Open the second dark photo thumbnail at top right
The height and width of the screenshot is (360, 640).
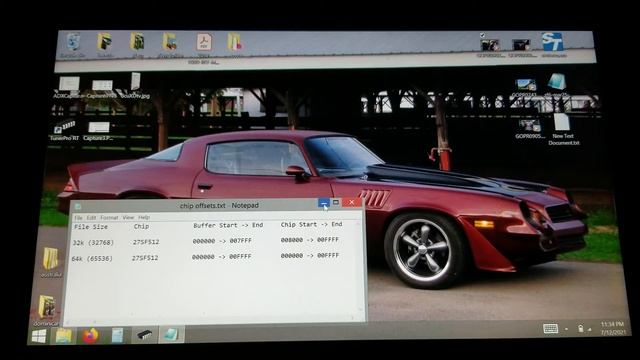522,46
